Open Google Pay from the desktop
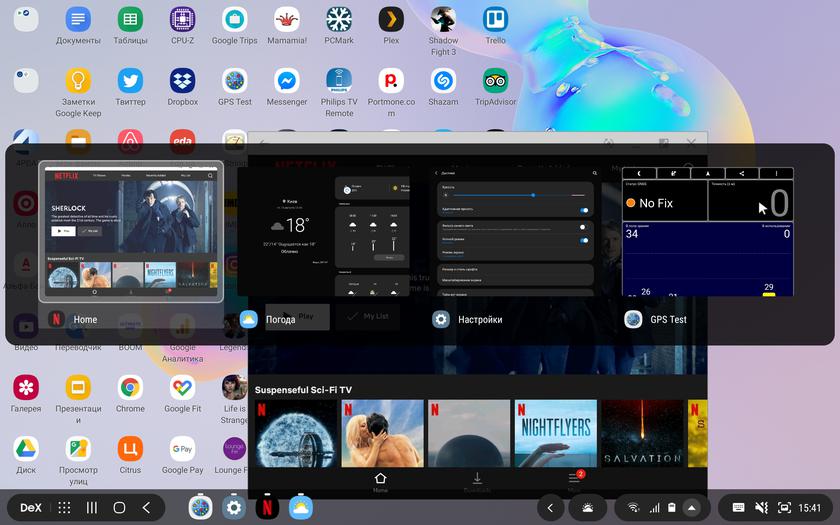The height and width of the screenshot is (525, 840). point(182,448)
